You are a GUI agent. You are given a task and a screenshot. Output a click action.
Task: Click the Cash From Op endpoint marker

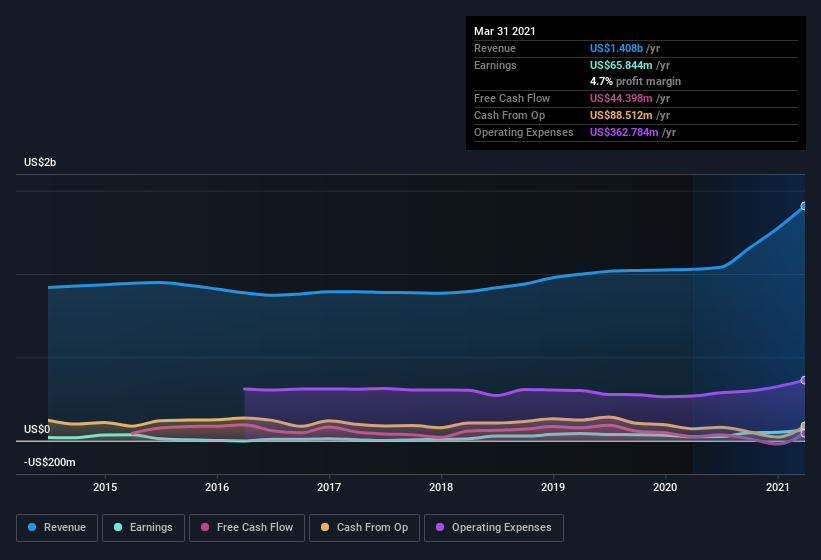click(804, 427)
